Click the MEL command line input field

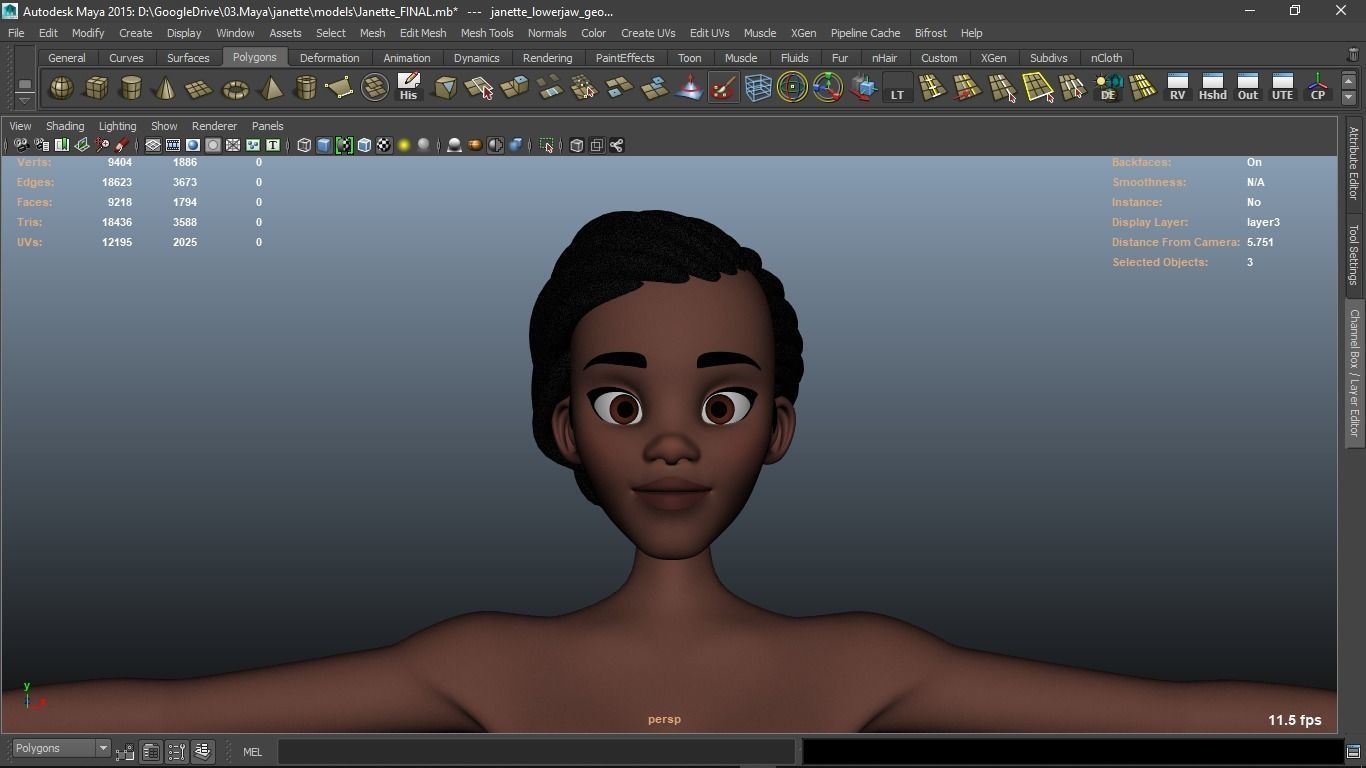click(537, 751)
